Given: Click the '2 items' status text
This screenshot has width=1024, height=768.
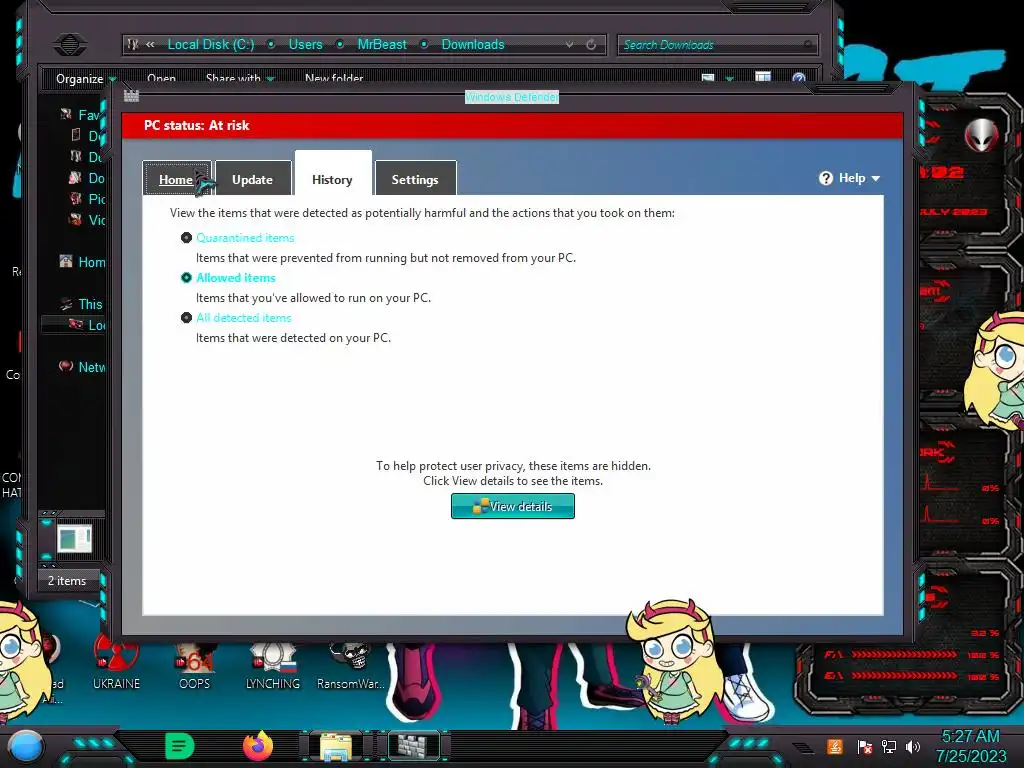Looking at the screenshot, I should click(67, 581).
